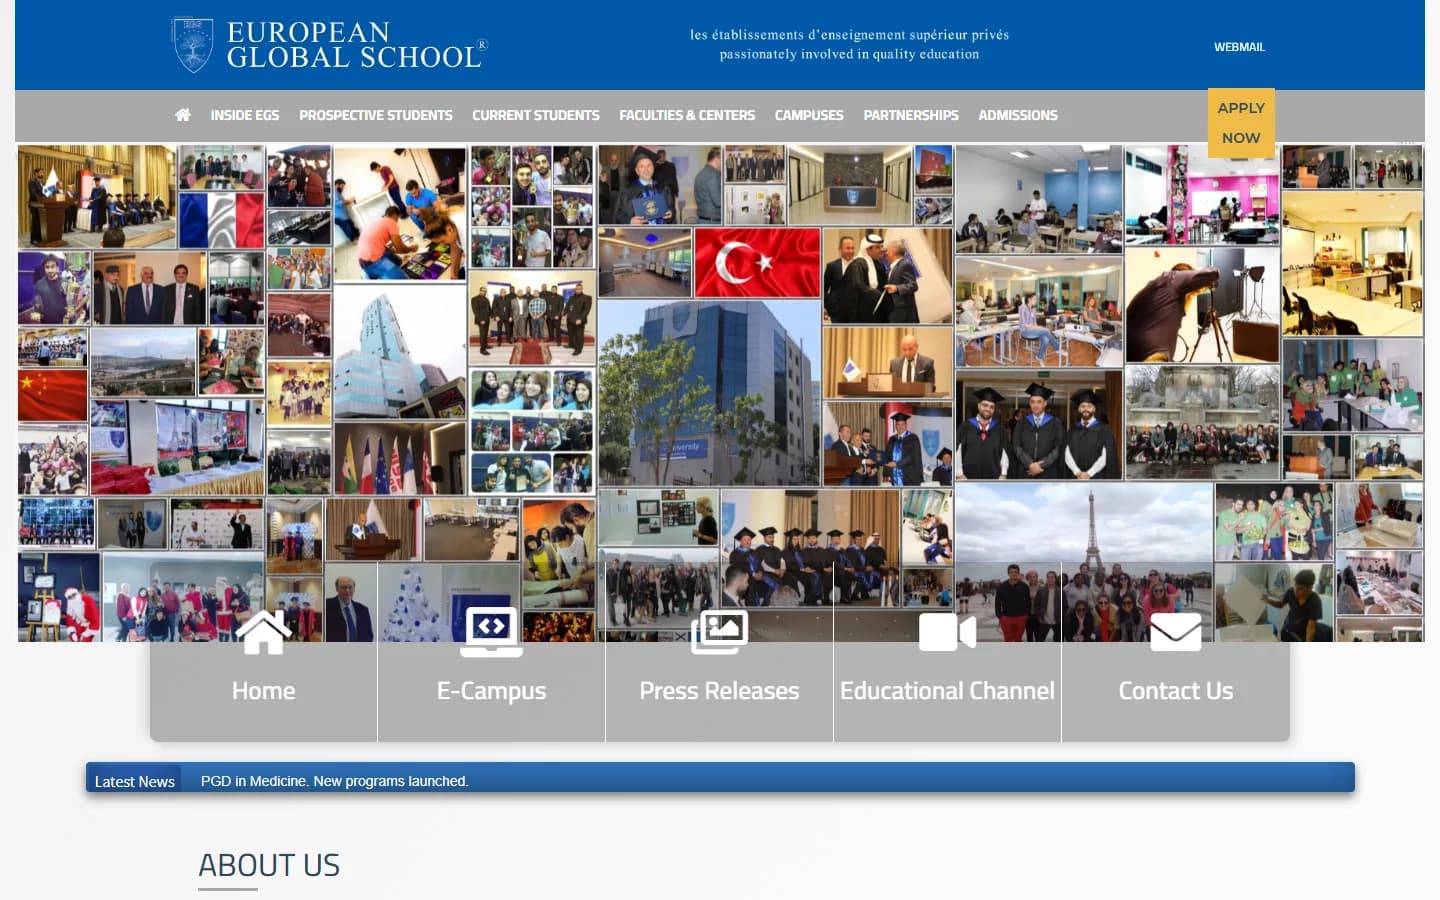Click the French tagline text in header
The height and width of the screenshot is (900, 1440).
(x=849, y=35)
